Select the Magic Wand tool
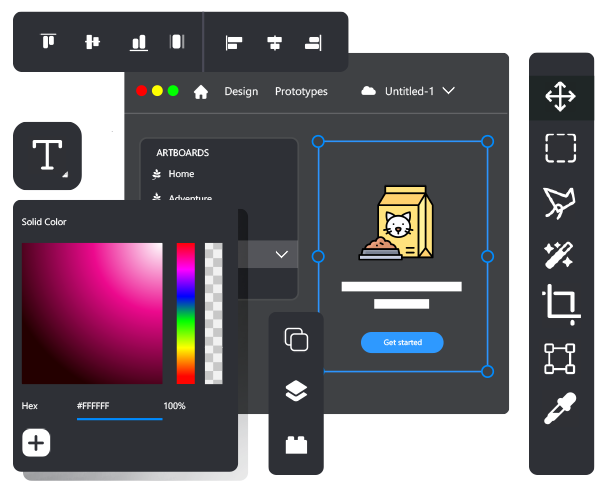 (x=559, y=255)
